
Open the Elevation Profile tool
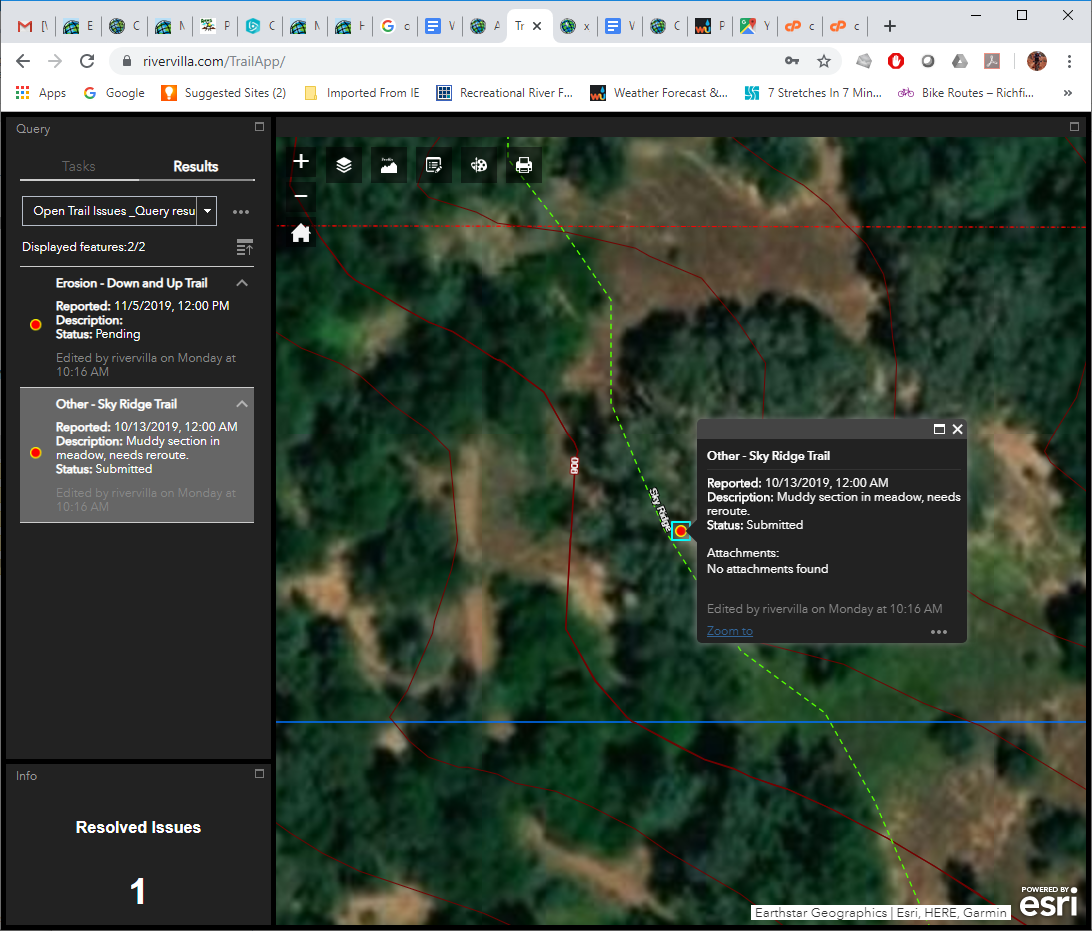pyautogui.click(x=389, y=166)
